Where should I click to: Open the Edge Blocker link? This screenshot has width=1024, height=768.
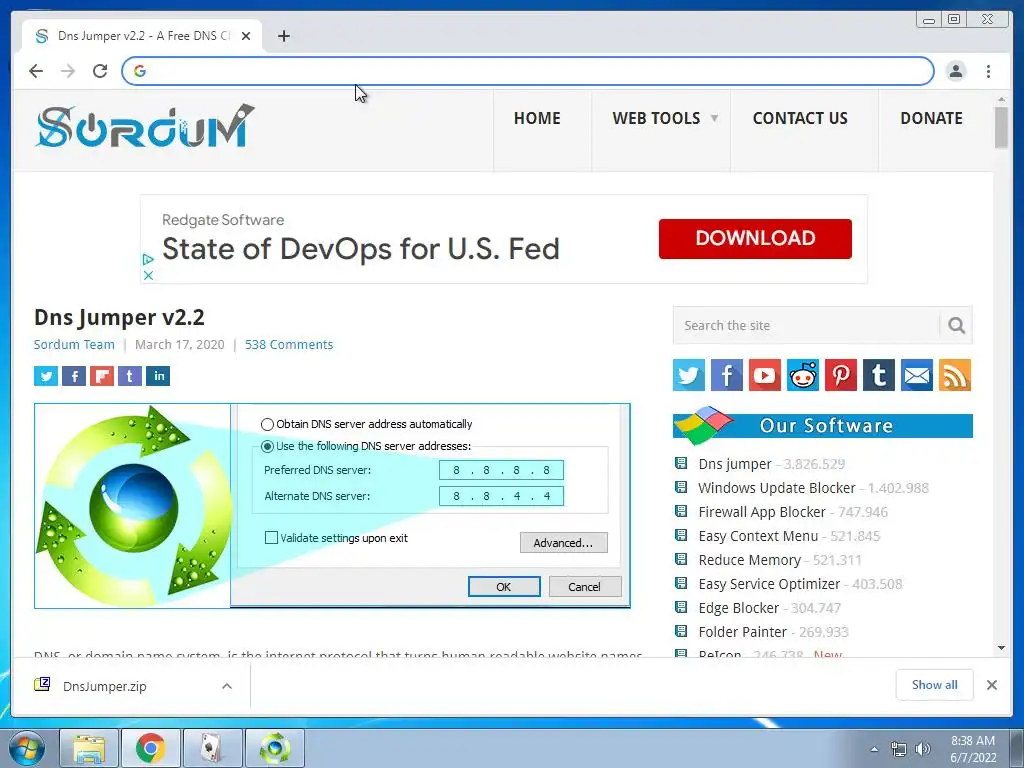pyautogui.click(x=739, y=608)
